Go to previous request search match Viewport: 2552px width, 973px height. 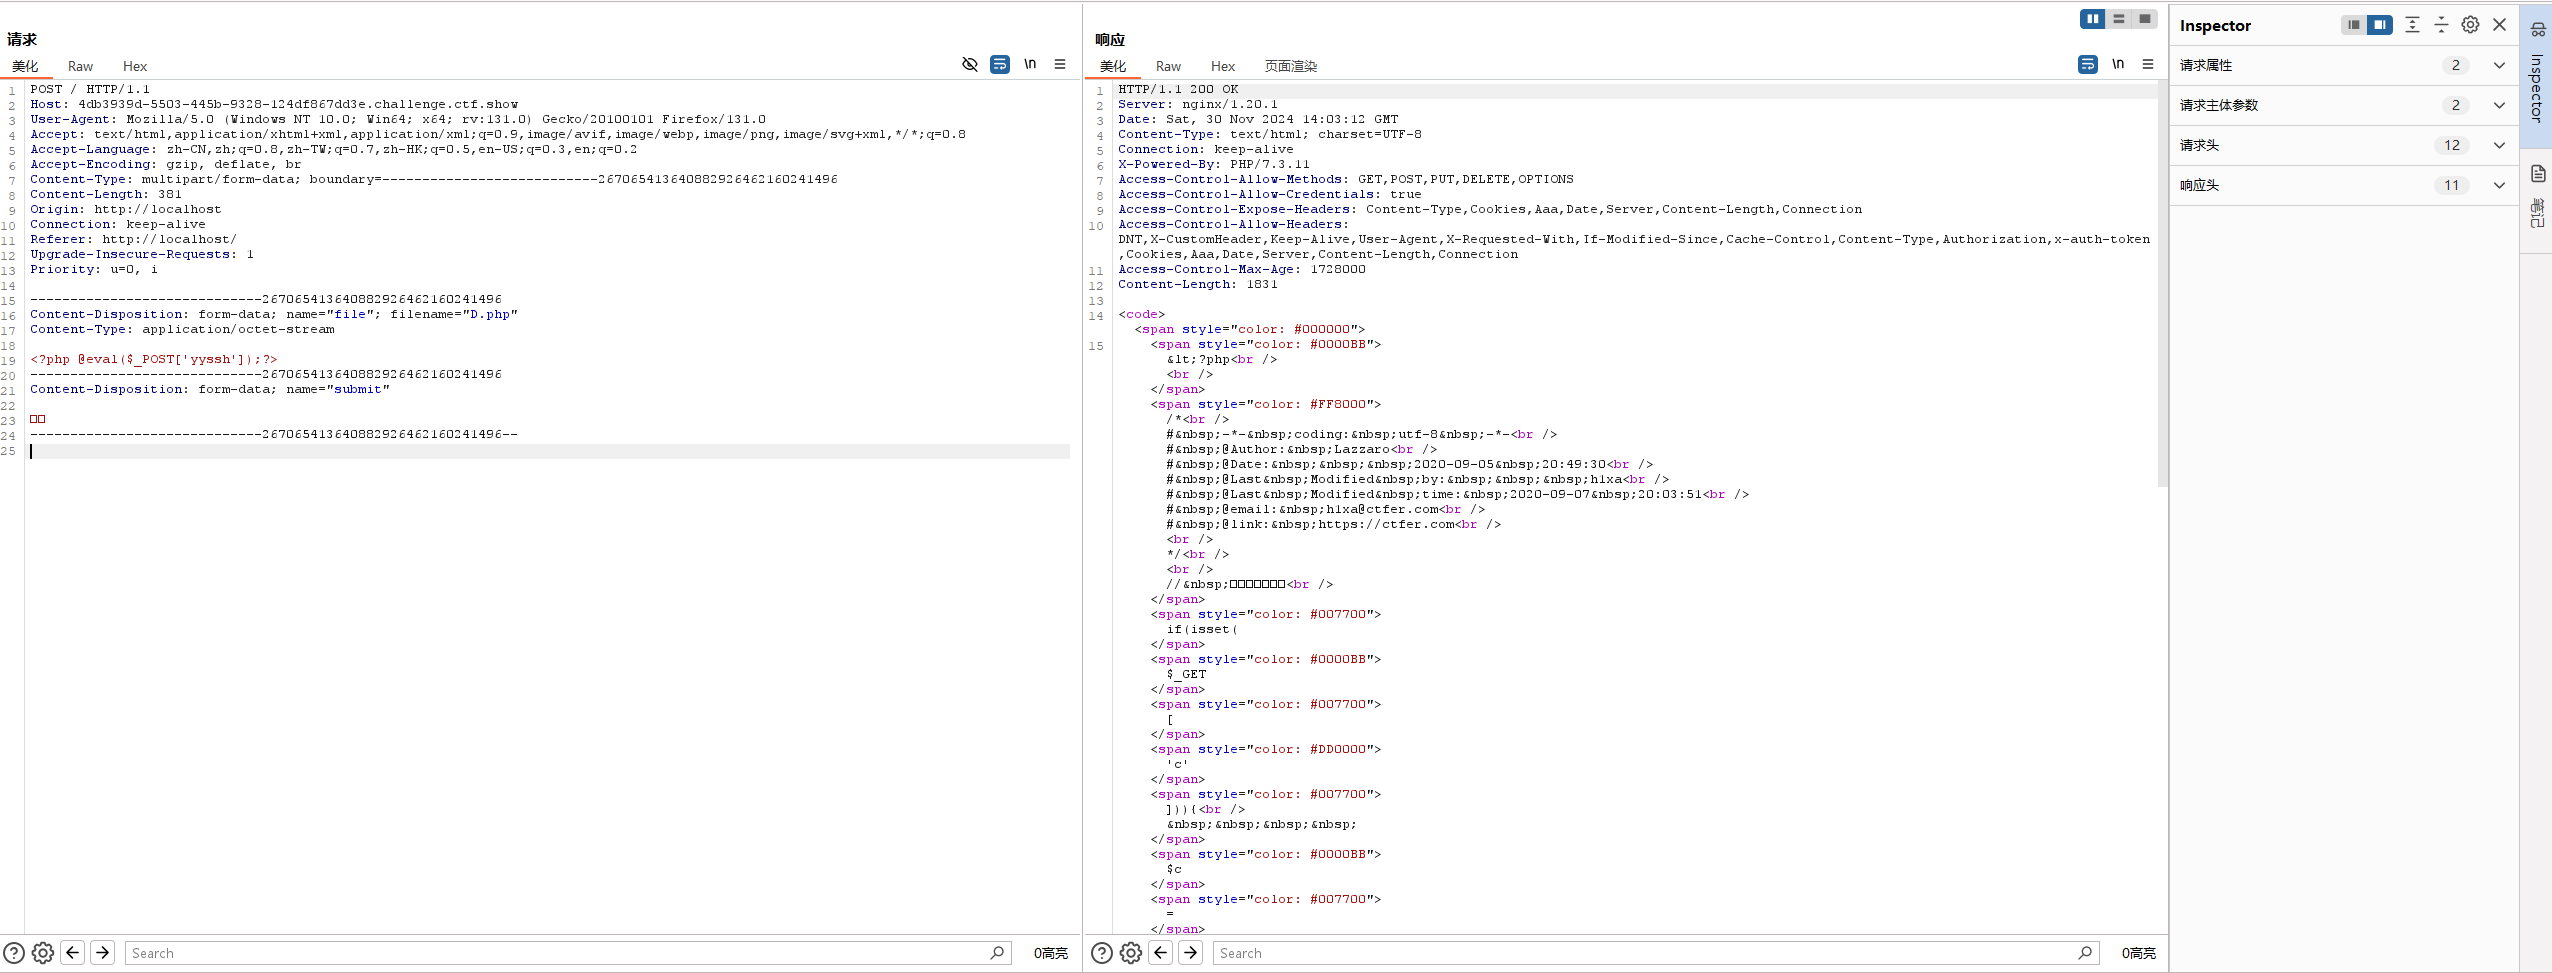click(72, 953)
